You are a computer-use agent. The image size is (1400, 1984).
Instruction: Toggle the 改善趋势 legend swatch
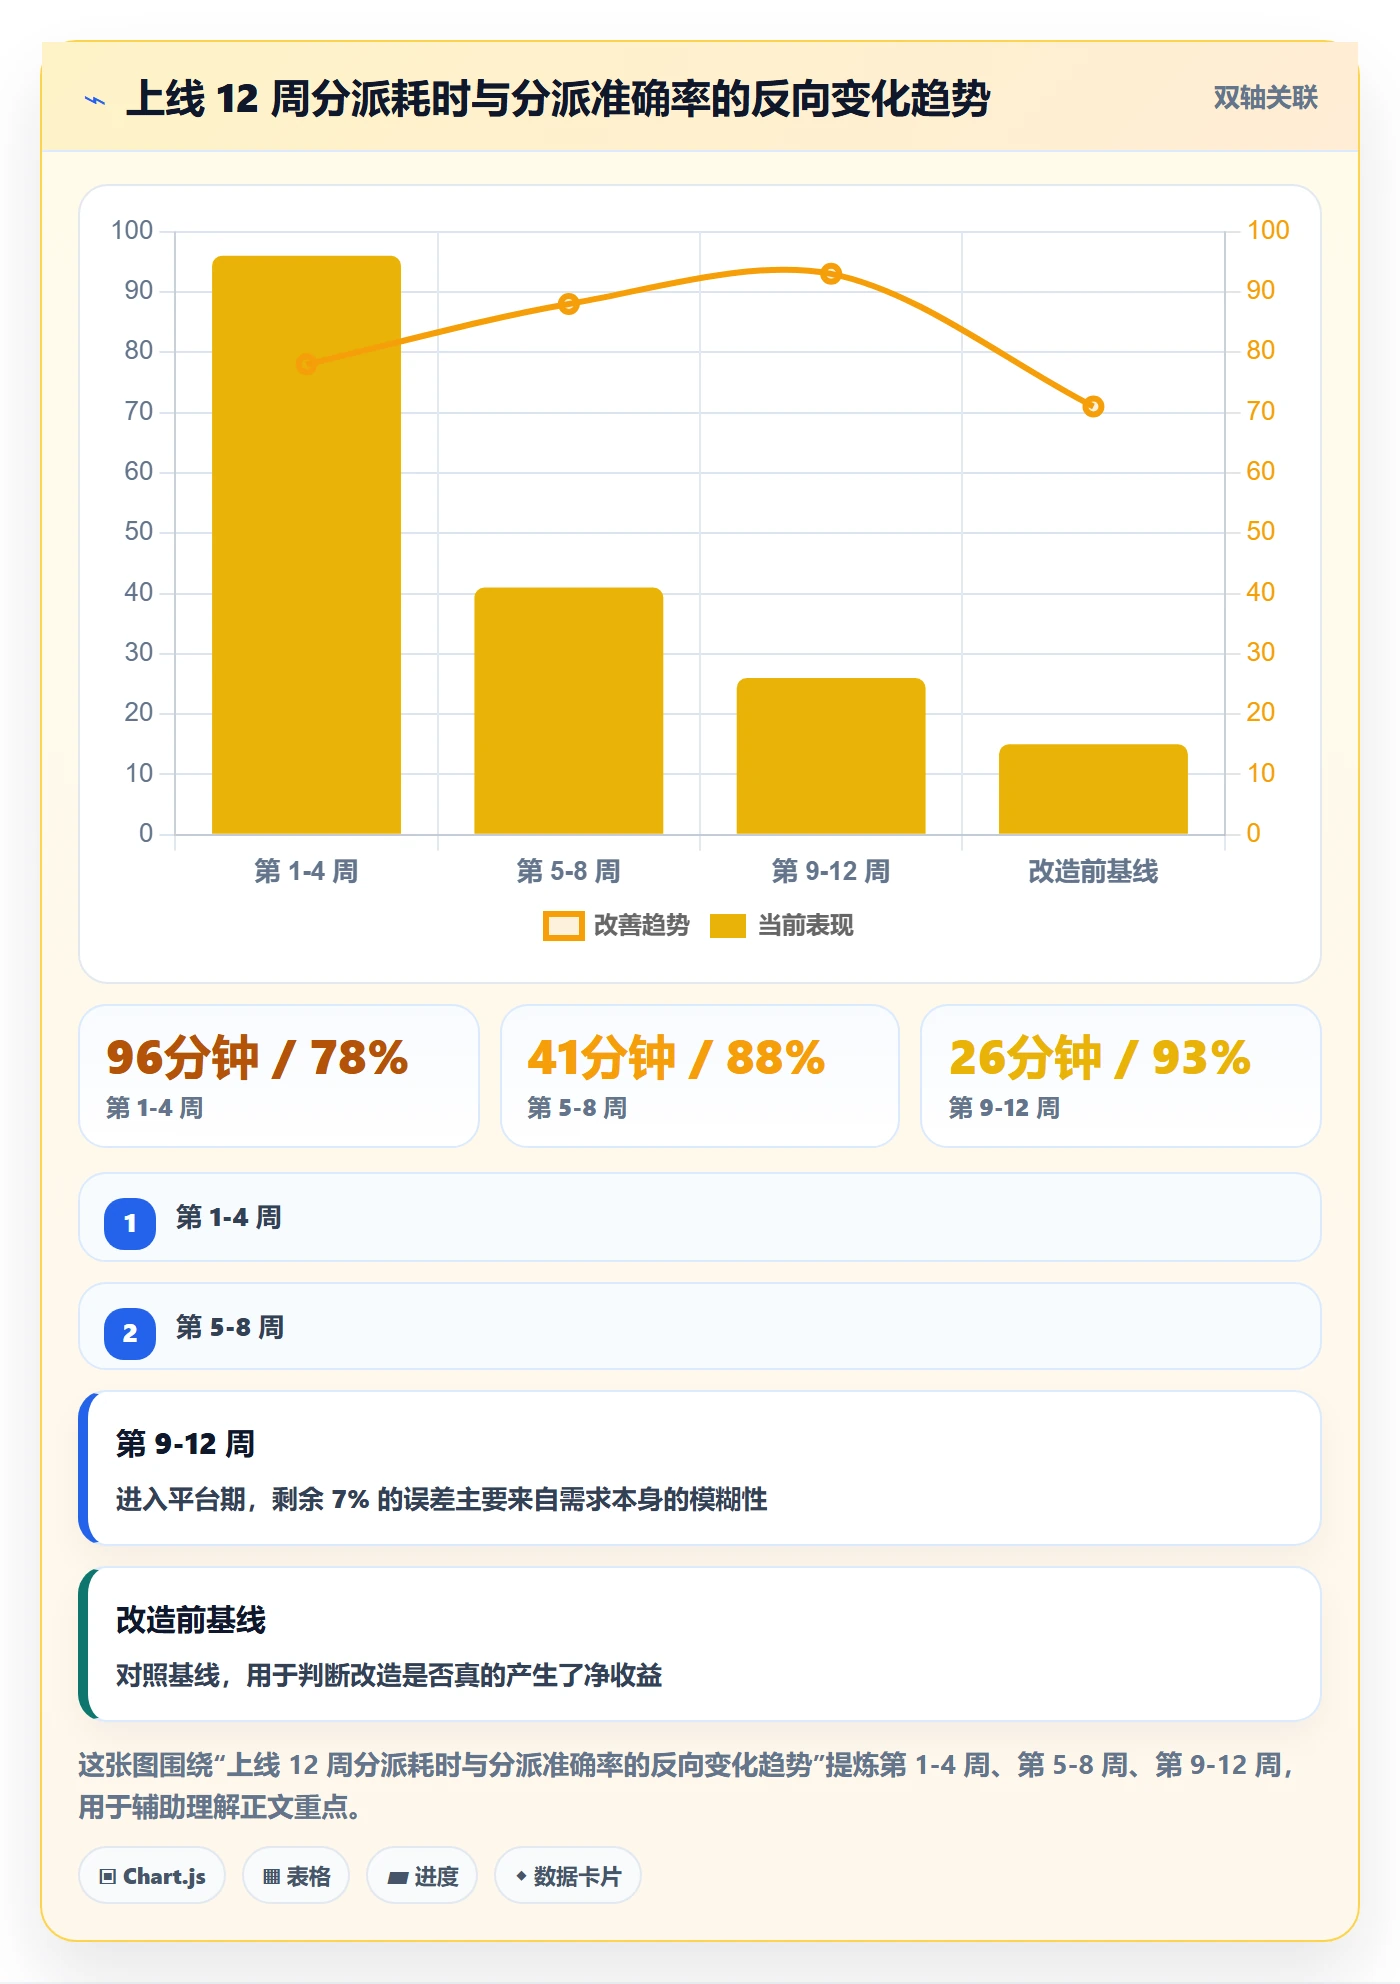tap(563, 926)
